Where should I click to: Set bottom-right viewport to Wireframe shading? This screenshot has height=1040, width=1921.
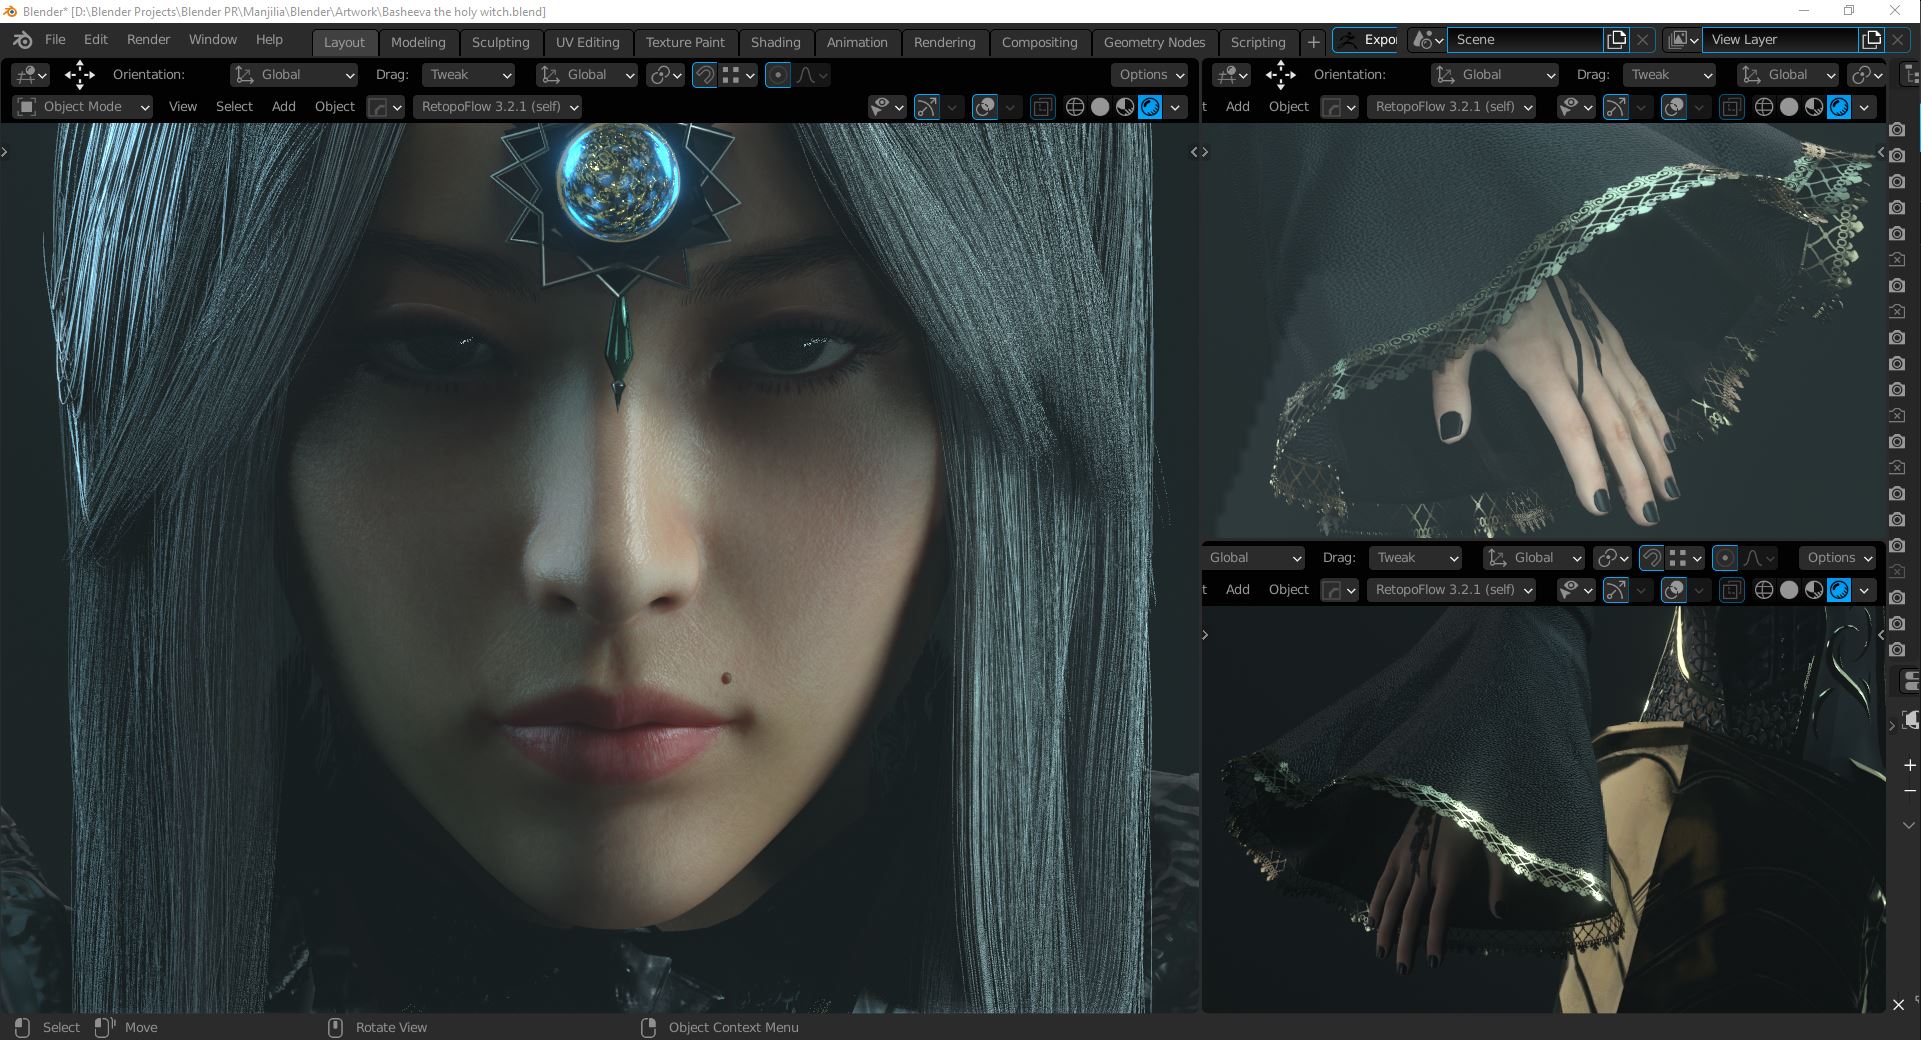click(1764, 590)
